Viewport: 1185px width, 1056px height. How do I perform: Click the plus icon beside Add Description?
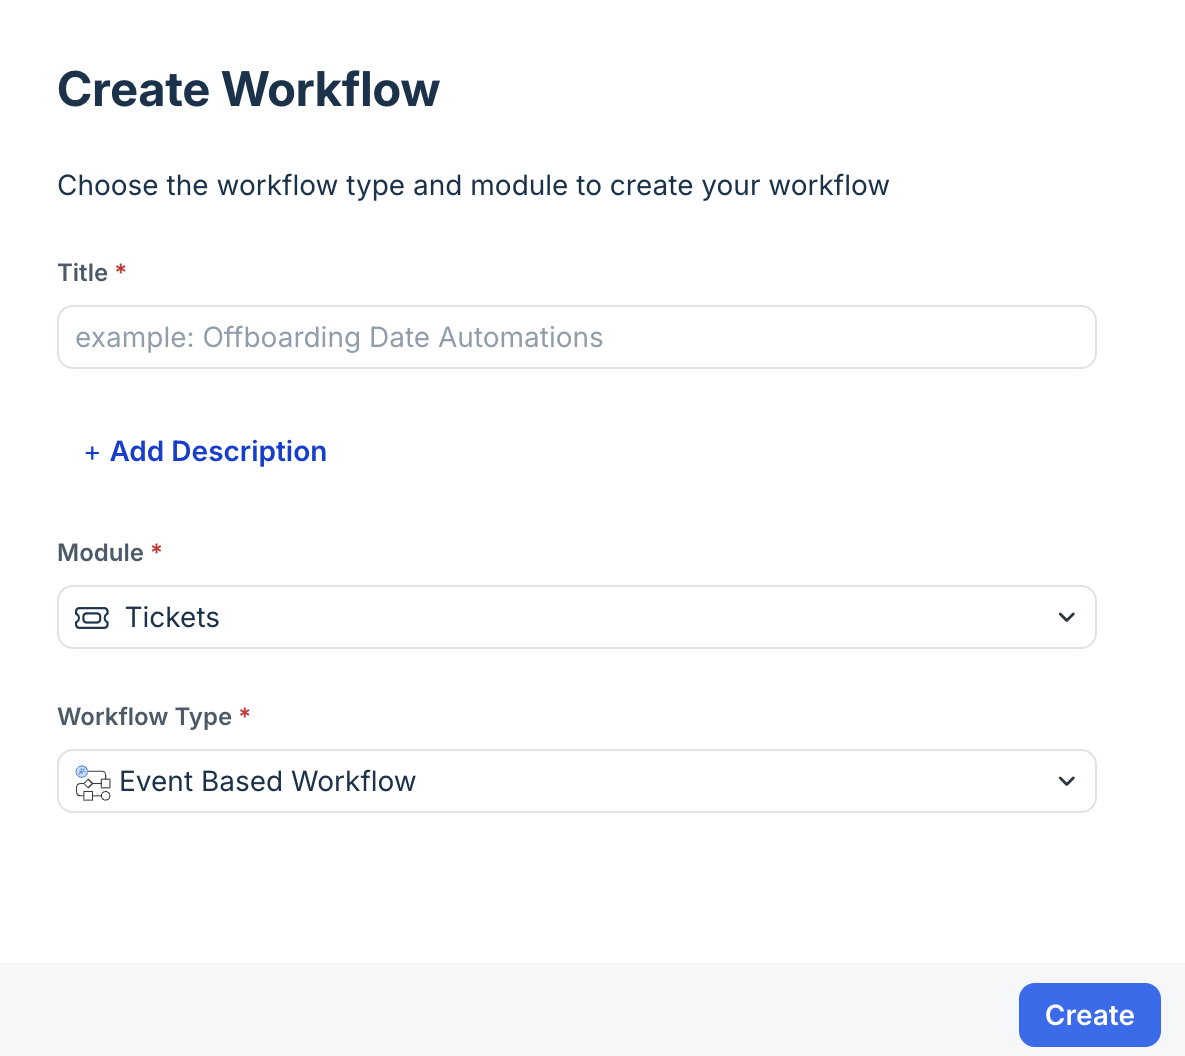pyautogui.click(x=92, y=453)
